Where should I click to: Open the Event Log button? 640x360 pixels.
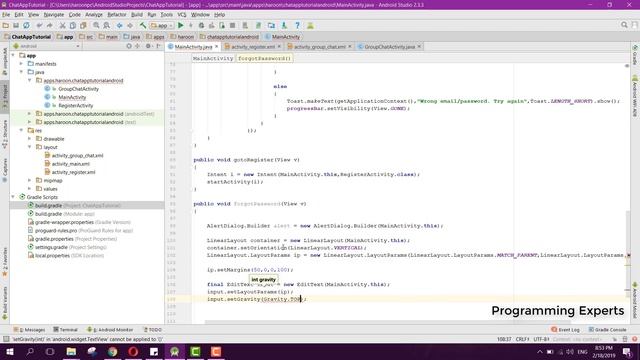point(565,329)
